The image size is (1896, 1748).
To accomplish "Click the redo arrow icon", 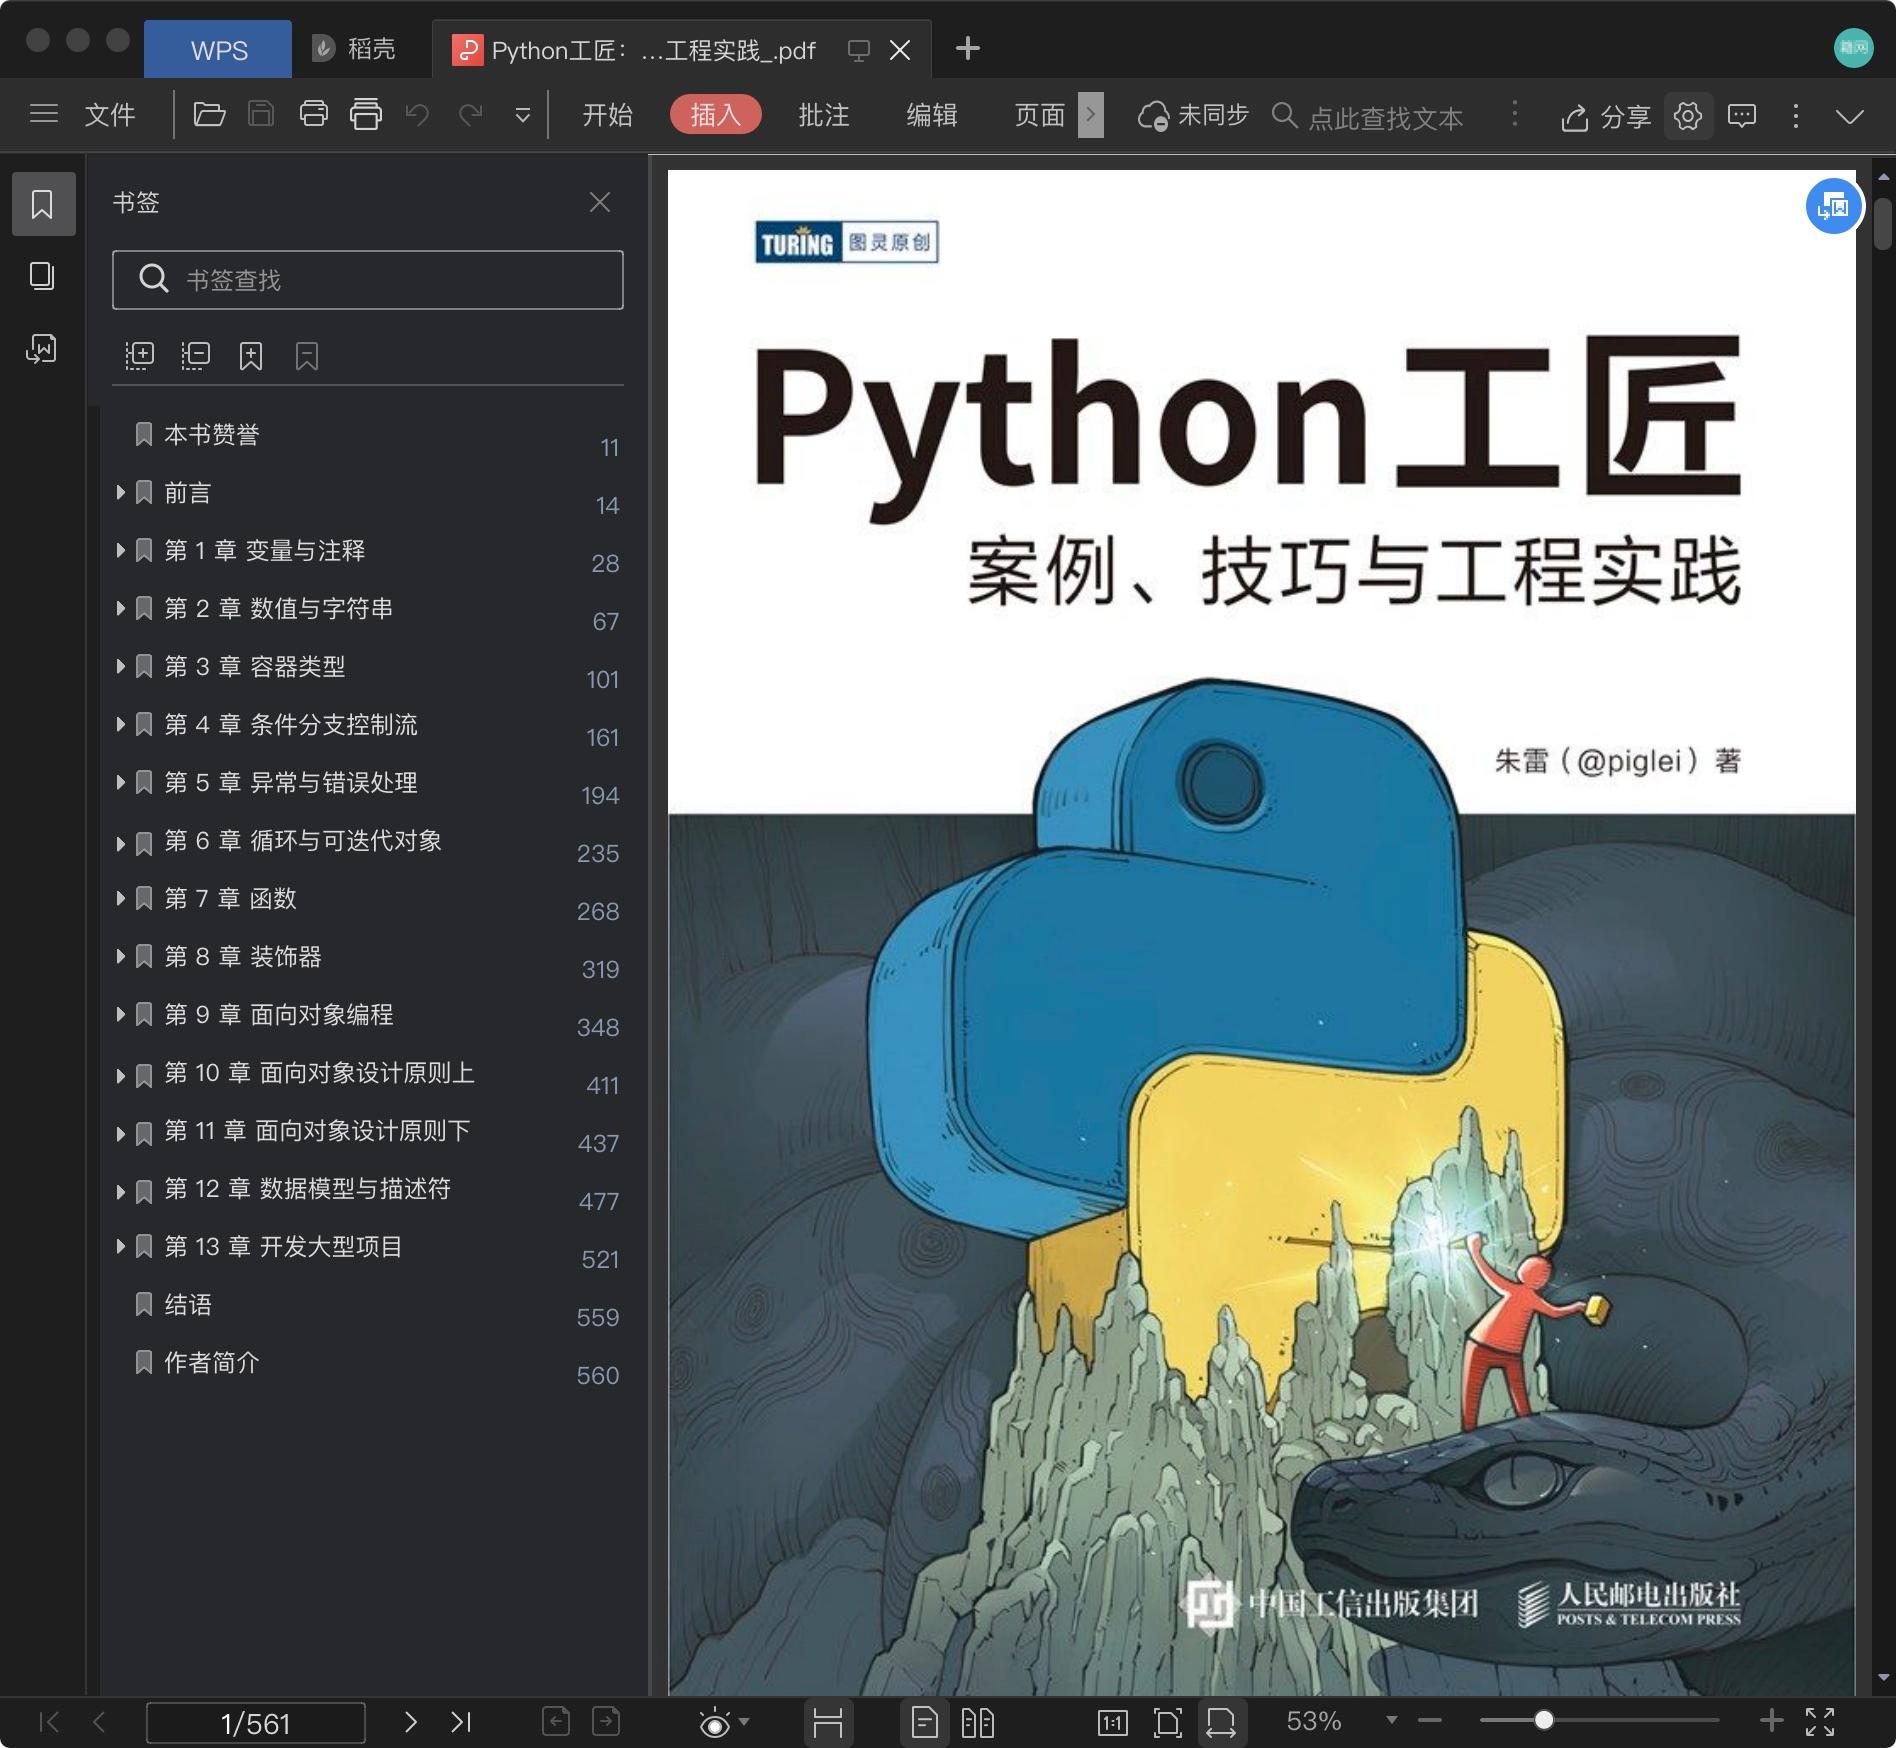I will 470,114.
